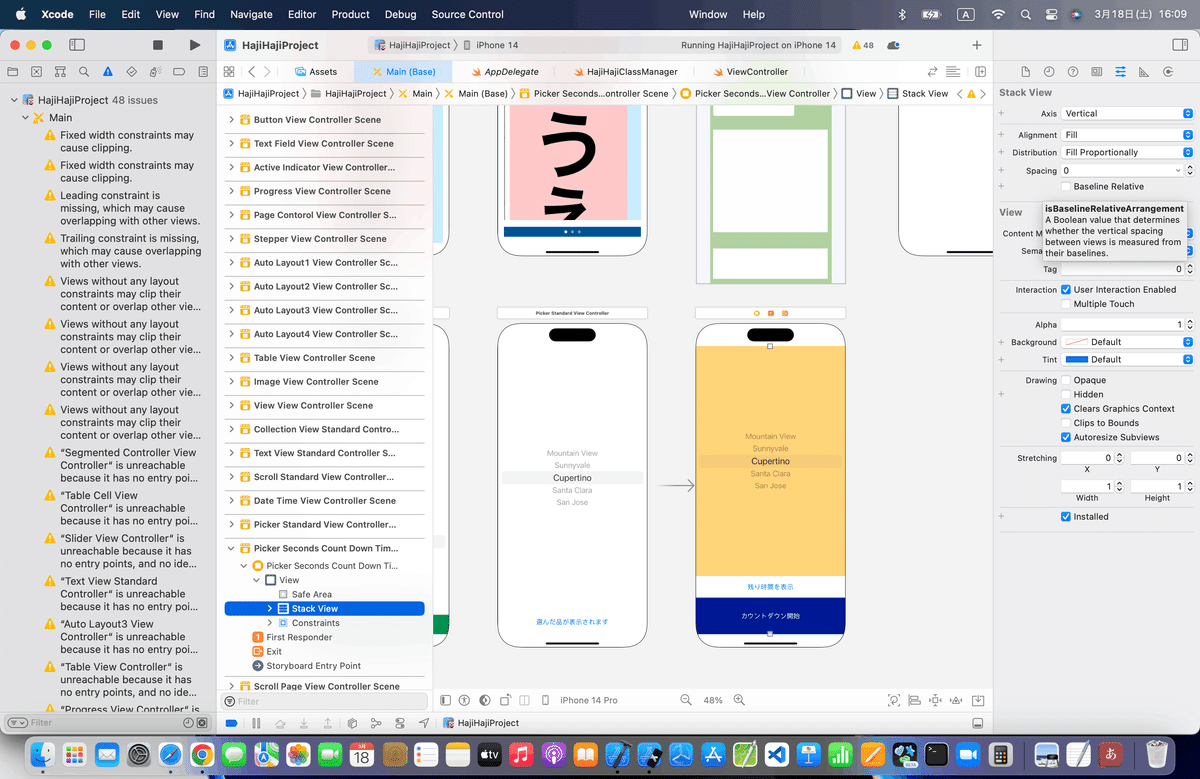
Task: Open the Debug navigator spray icon
Action: pos(155,72)
